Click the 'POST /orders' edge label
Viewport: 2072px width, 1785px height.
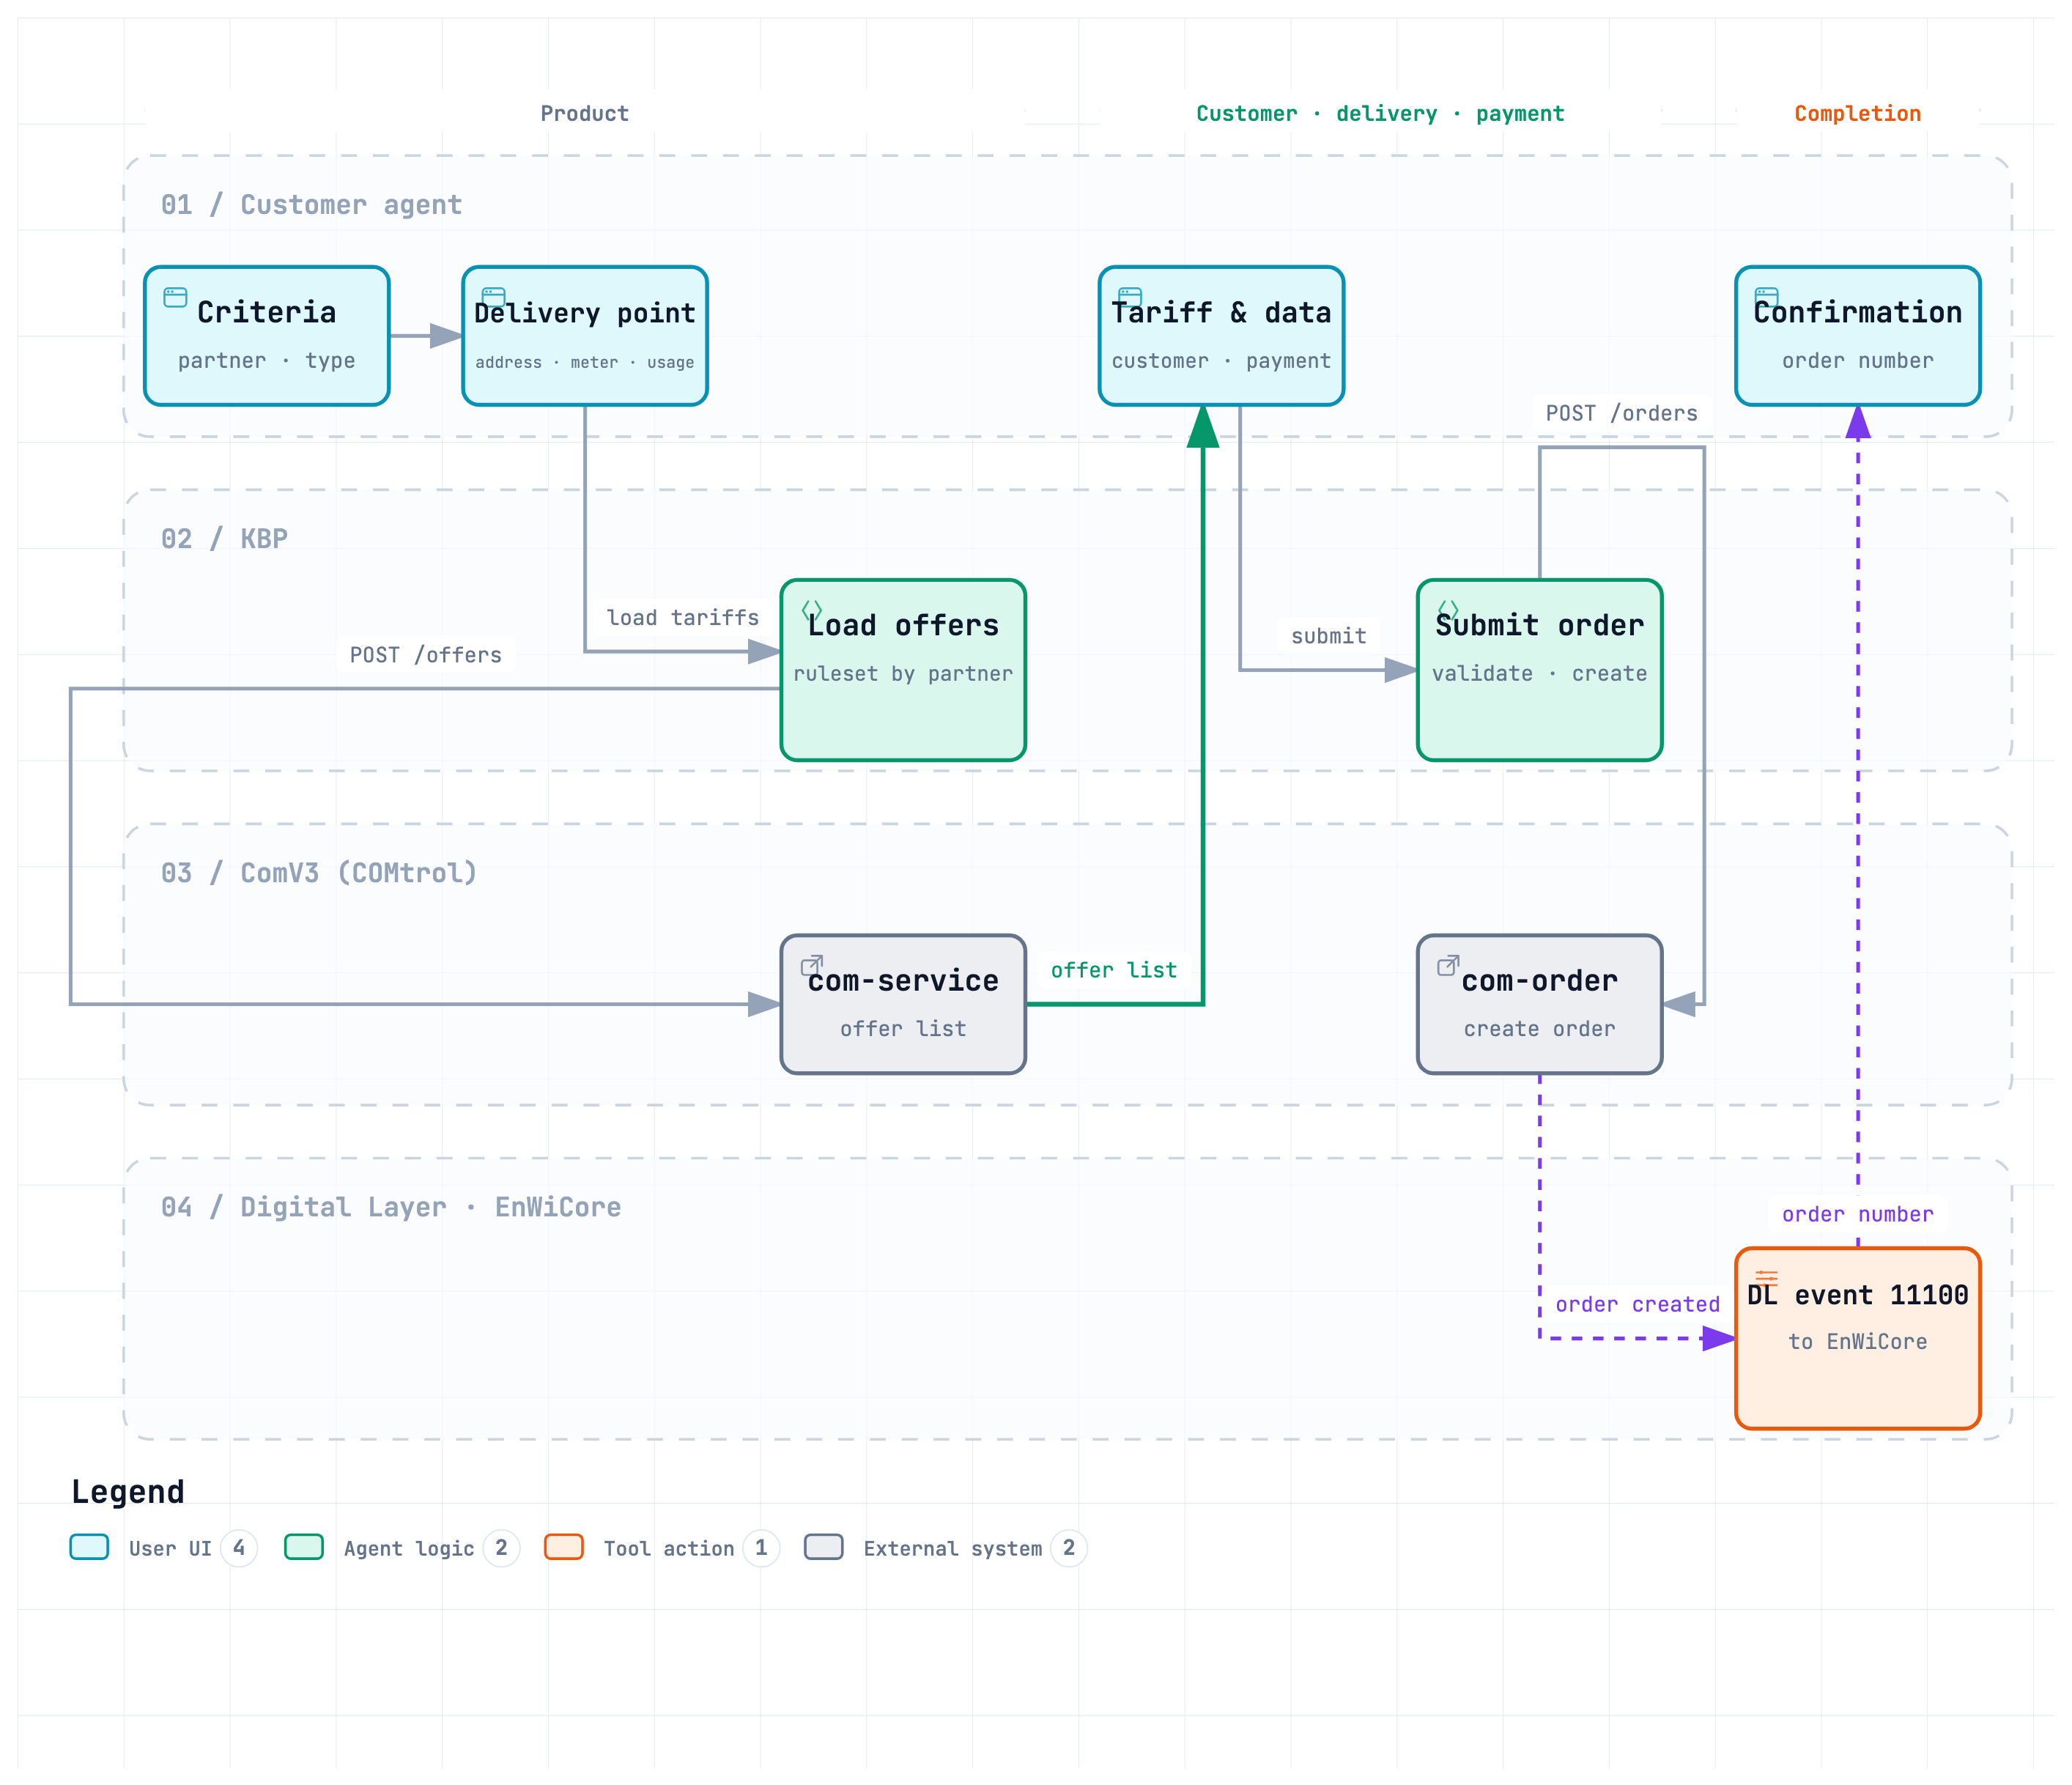[1622, 413]
